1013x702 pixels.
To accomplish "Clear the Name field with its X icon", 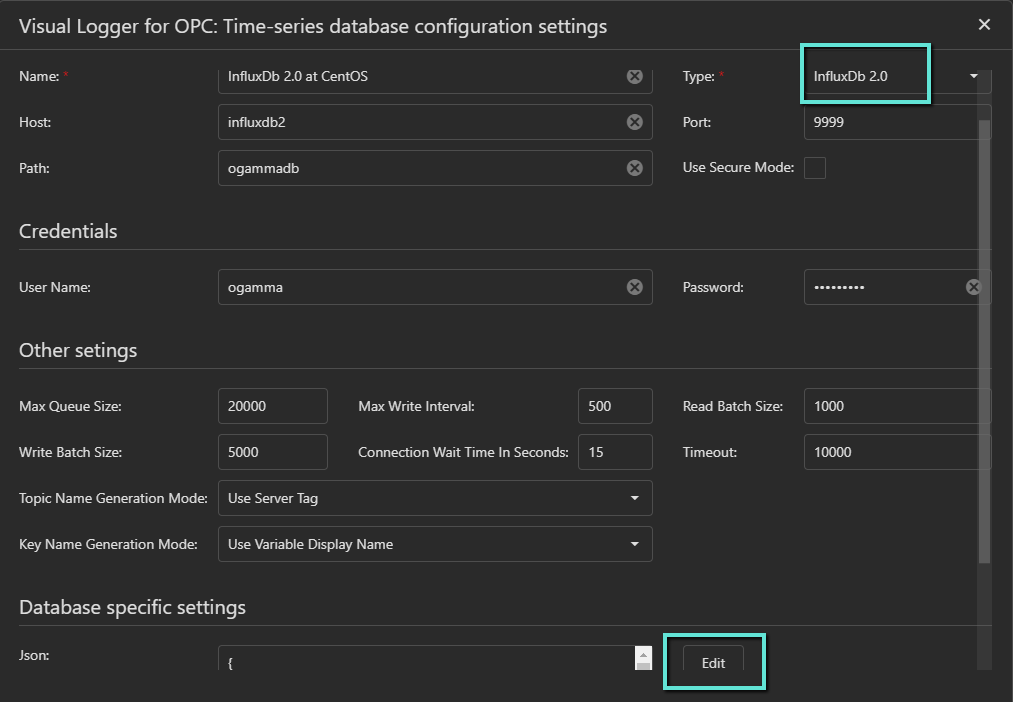I will click(x=634, y=76).
